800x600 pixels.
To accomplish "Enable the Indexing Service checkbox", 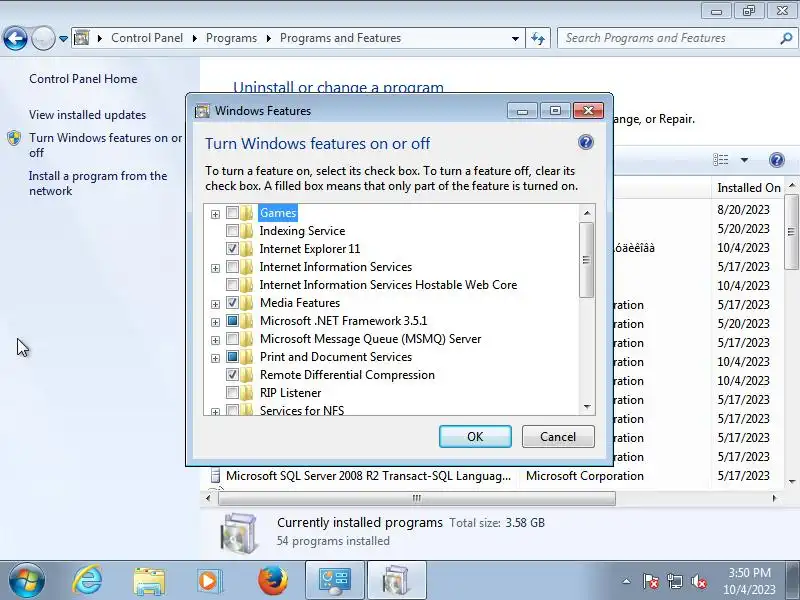I will (x=232, y=231).
